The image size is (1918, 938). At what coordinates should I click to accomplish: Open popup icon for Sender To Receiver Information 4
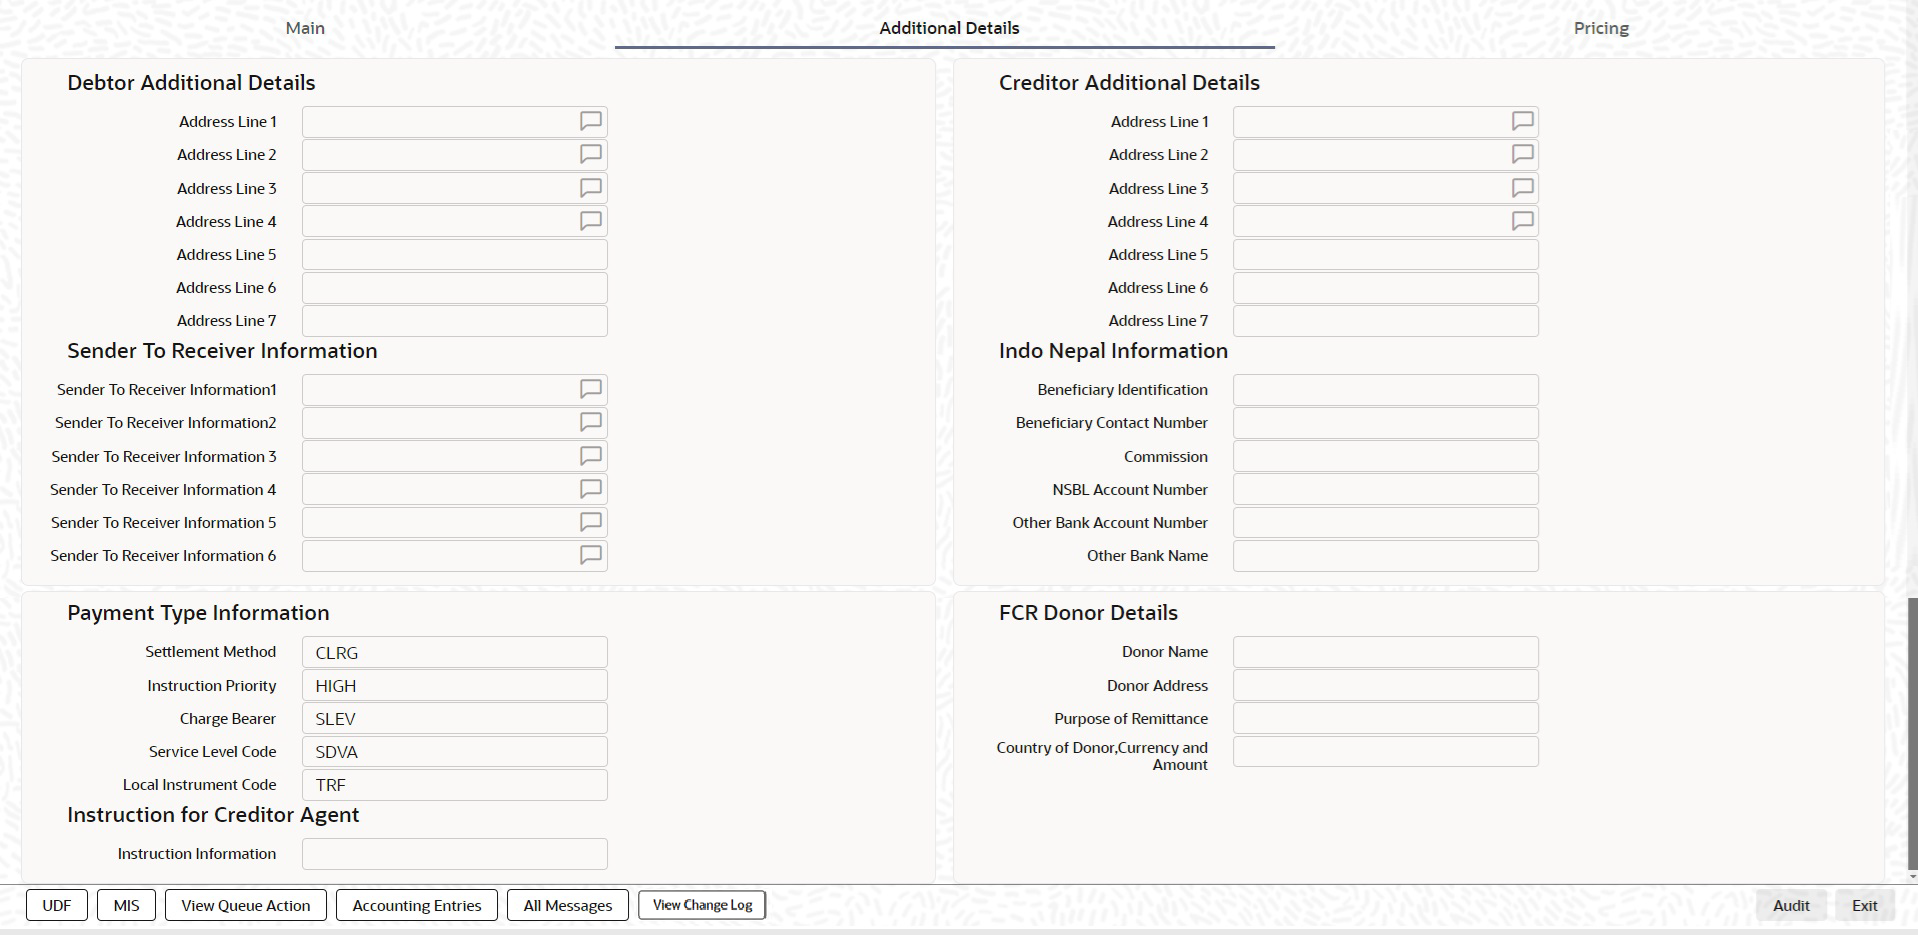(x=591, y=489)
